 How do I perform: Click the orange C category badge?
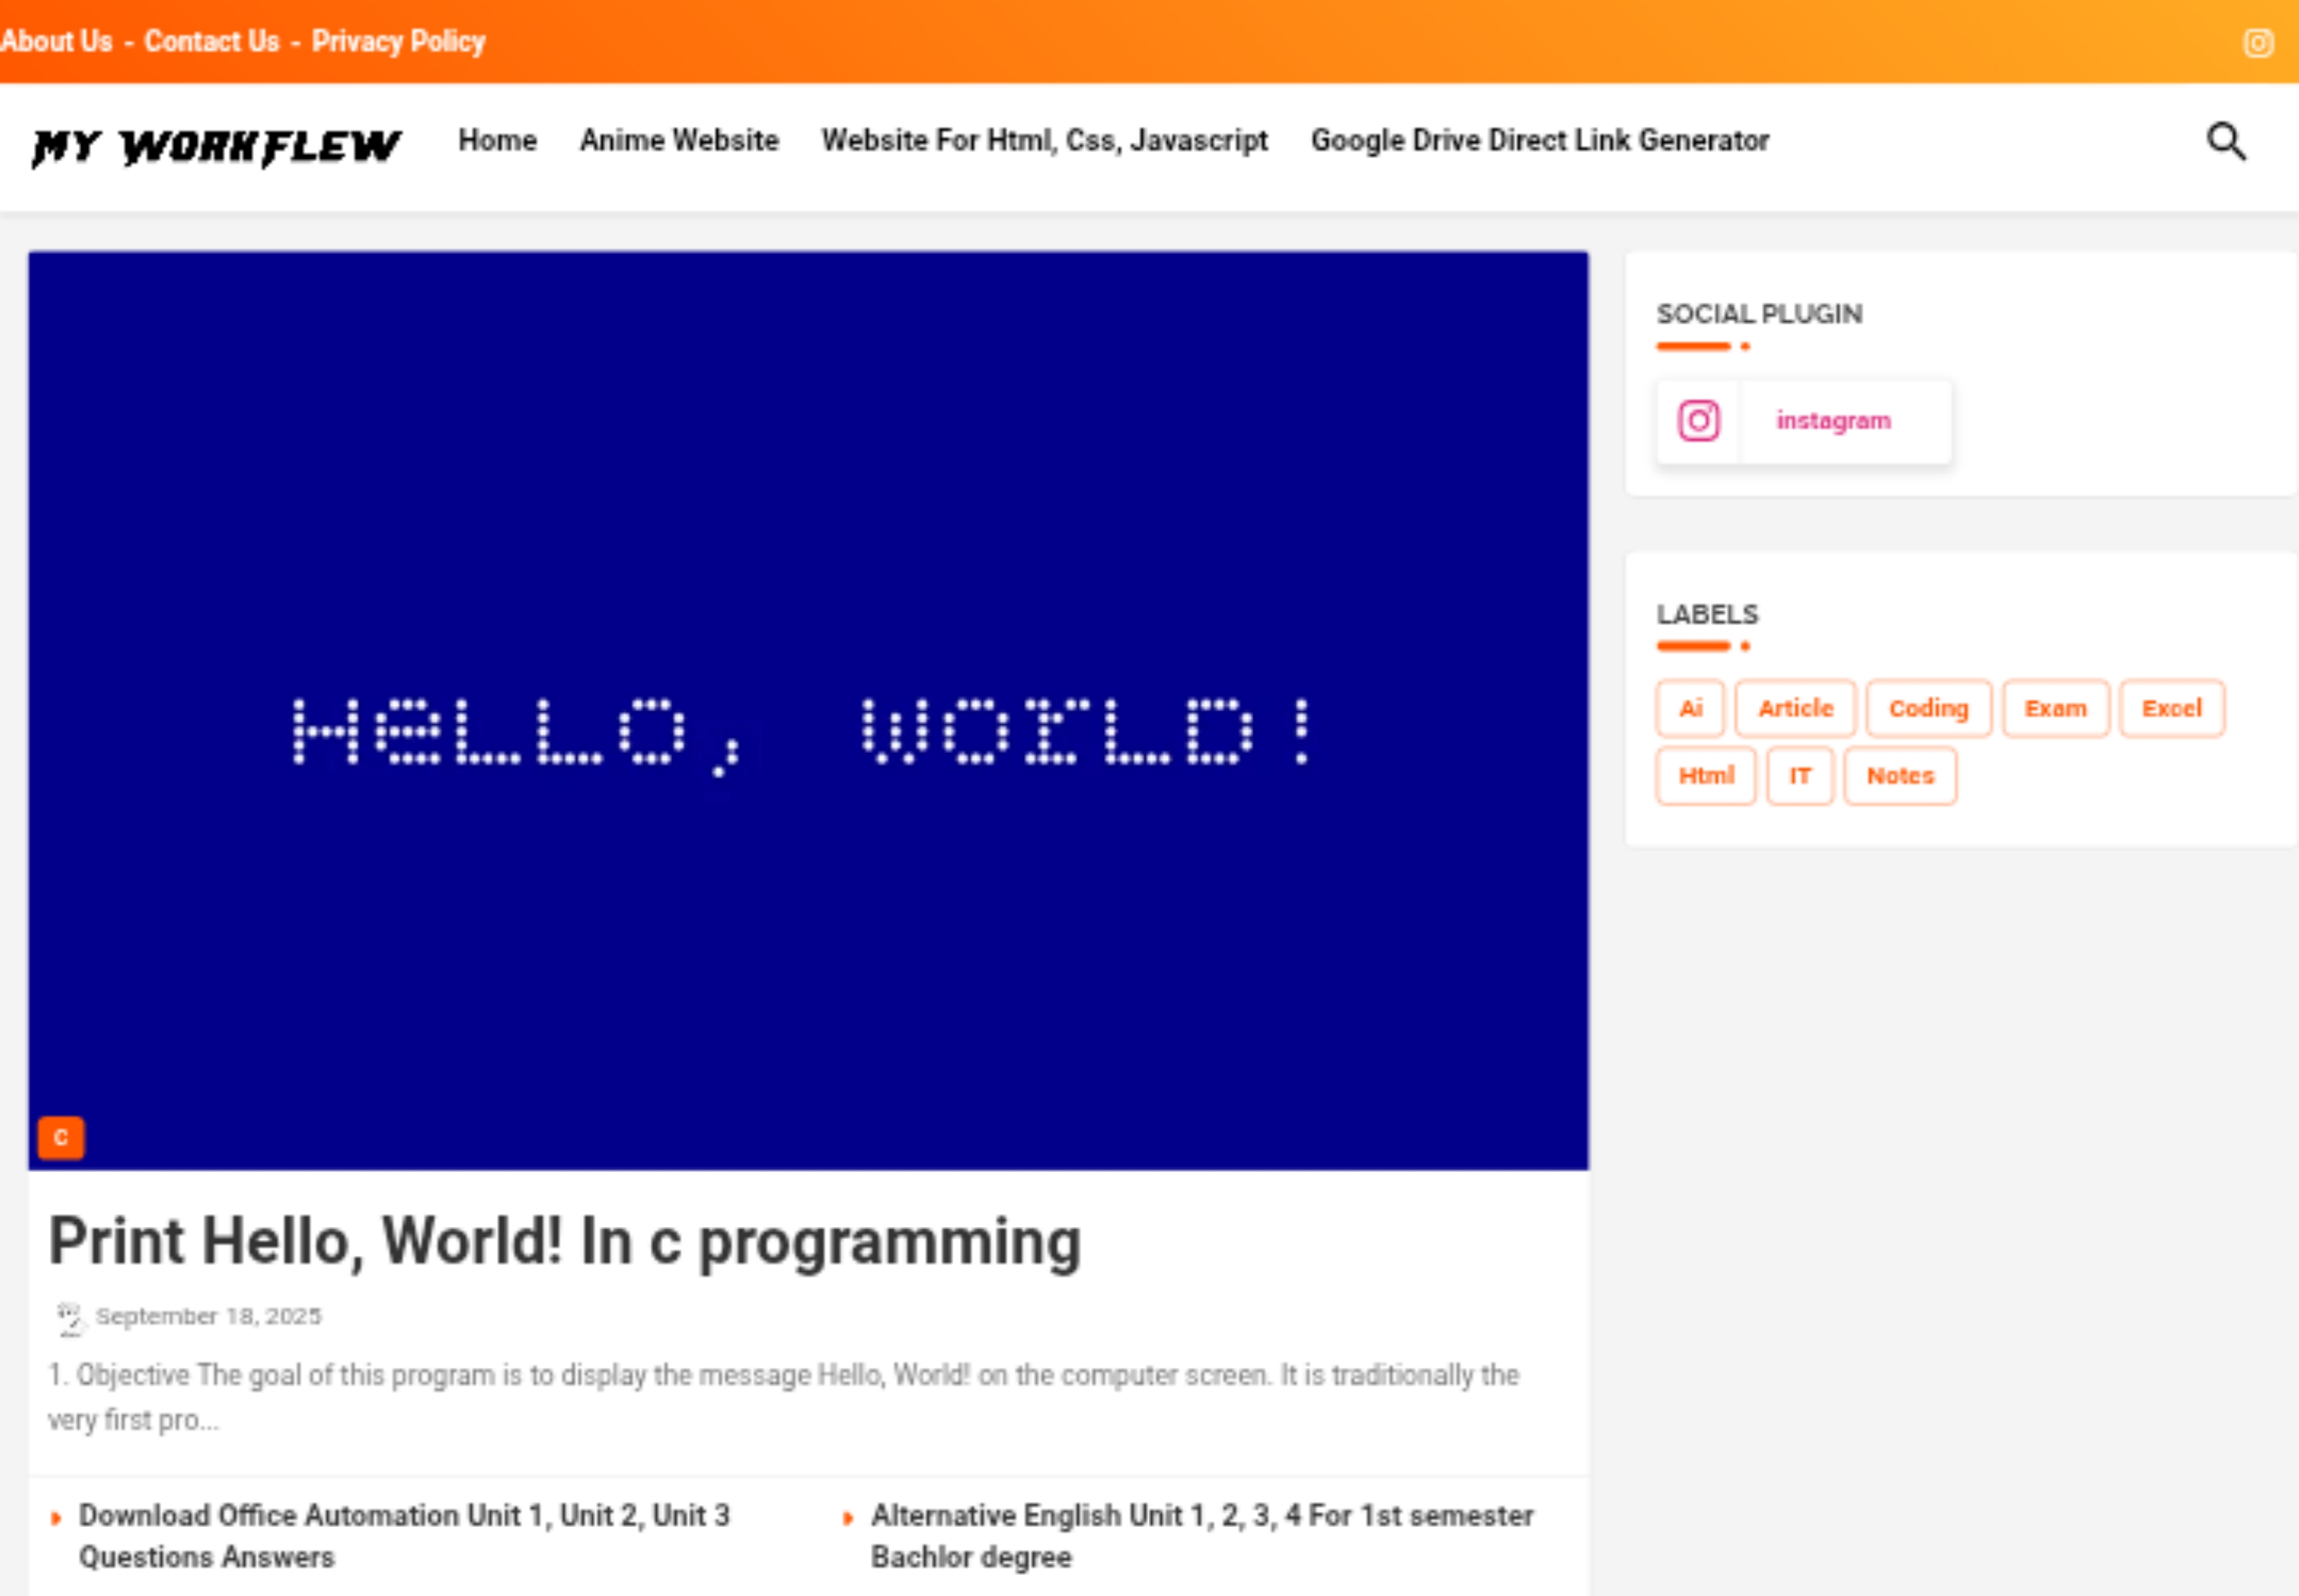pyautogui.click(x=61, y=1137)
